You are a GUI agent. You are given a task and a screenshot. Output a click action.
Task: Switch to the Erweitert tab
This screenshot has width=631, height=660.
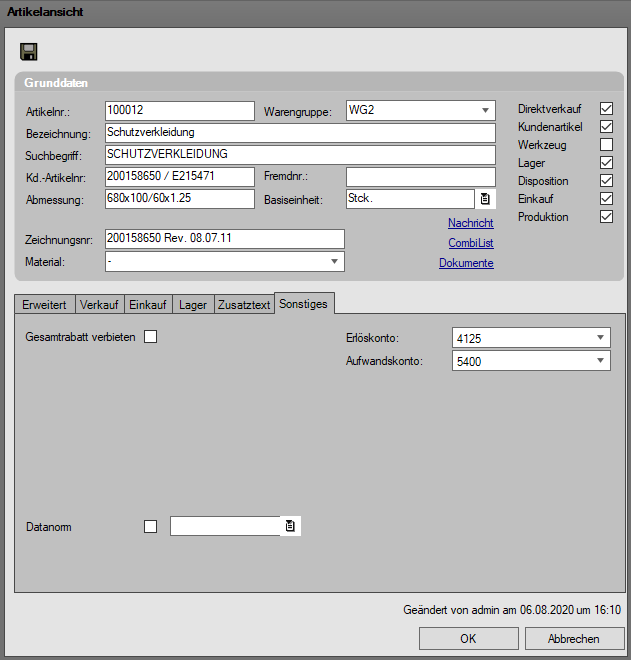(x=45, y=304)
